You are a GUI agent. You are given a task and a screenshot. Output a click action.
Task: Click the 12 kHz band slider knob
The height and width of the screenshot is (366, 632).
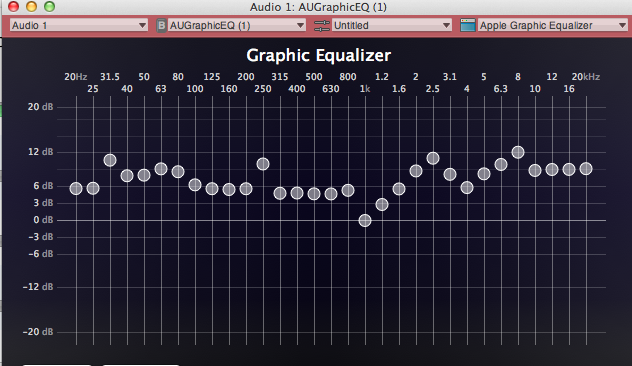[552, 169]
